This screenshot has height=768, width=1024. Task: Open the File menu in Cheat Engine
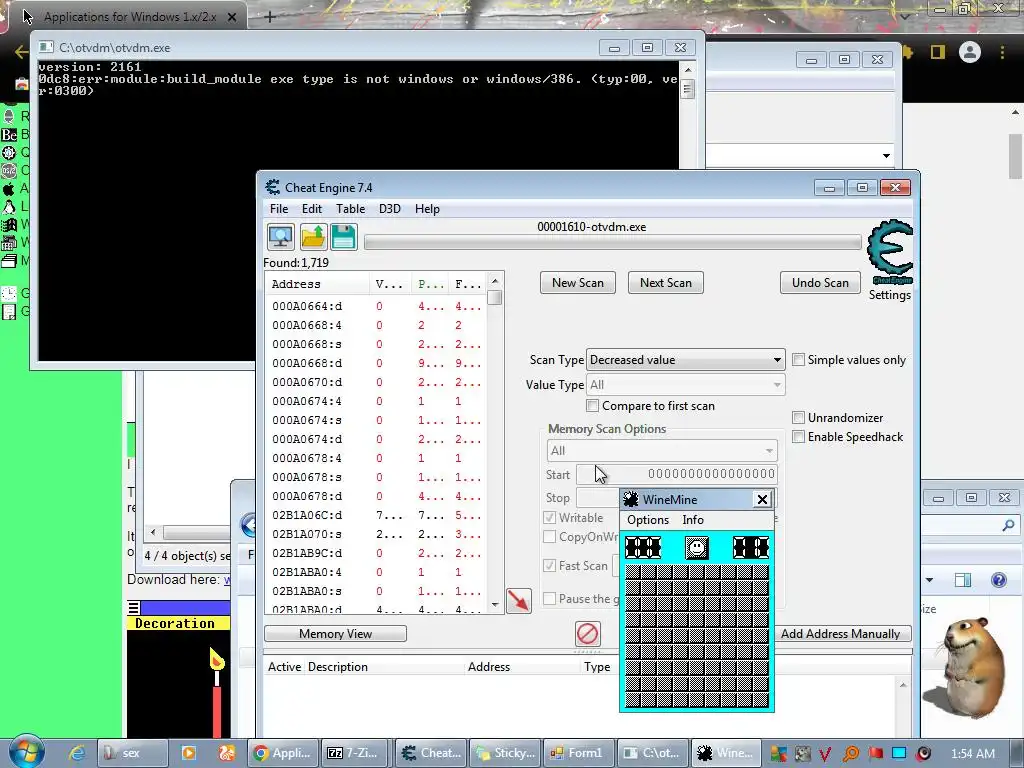pos(279,209)
